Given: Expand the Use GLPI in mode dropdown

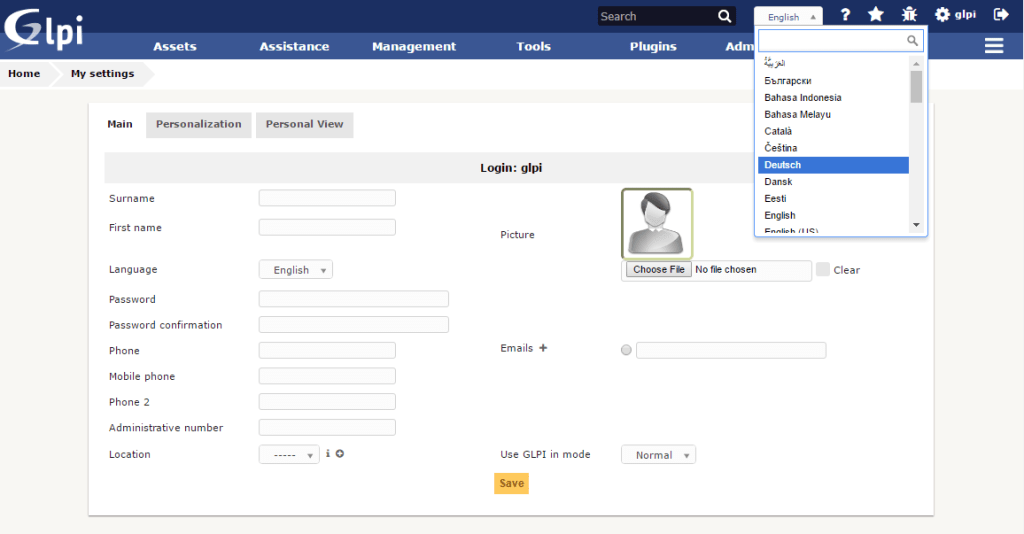Looking at the screenshot, I should click(658, 455).
